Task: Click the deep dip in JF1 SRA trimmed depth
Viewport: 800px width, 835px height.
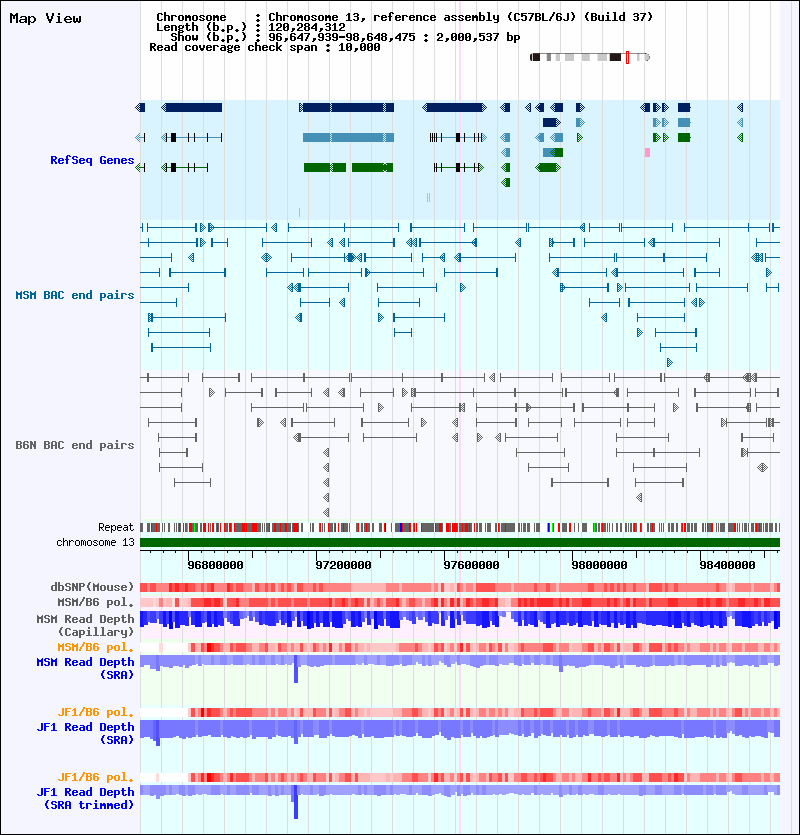Action: click(x=296, y=803)
